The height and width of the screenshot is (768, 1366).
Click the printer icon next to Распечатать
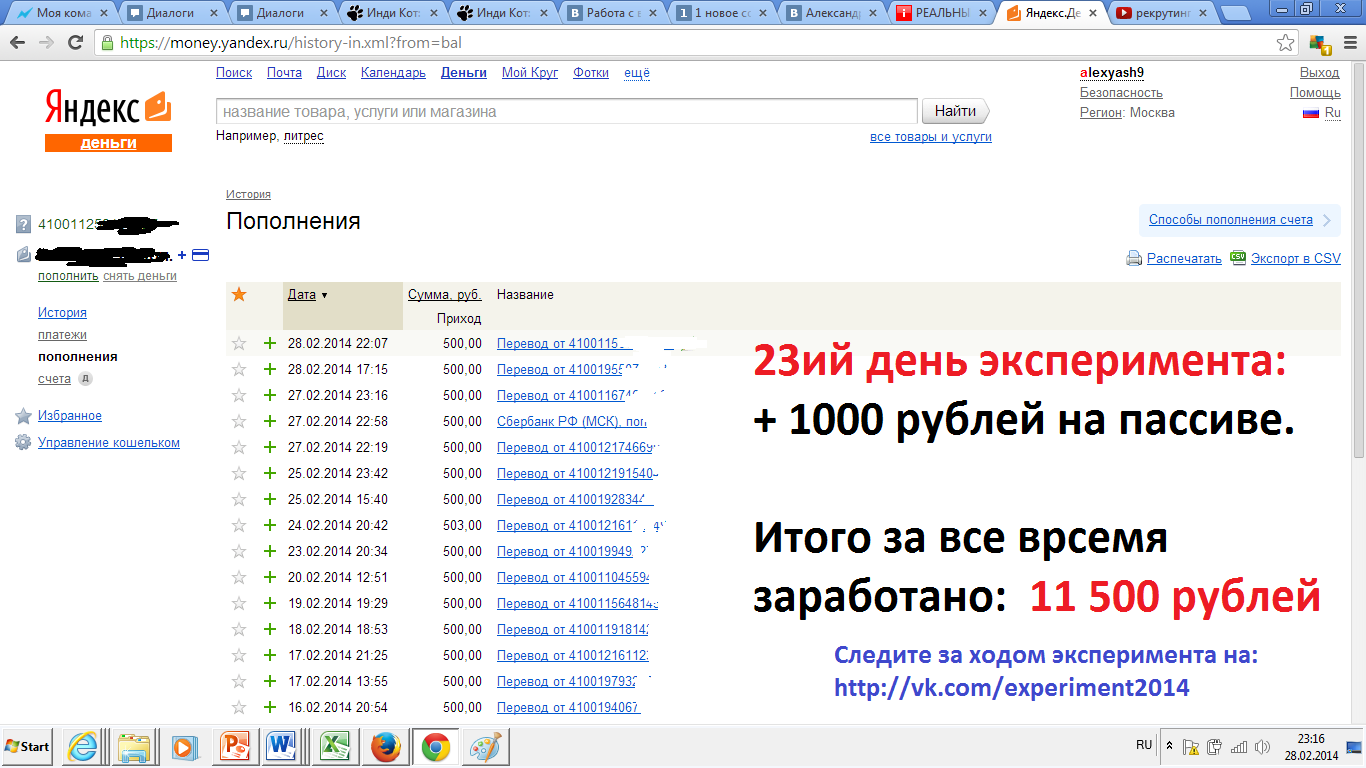click(x=1134, y=258)
